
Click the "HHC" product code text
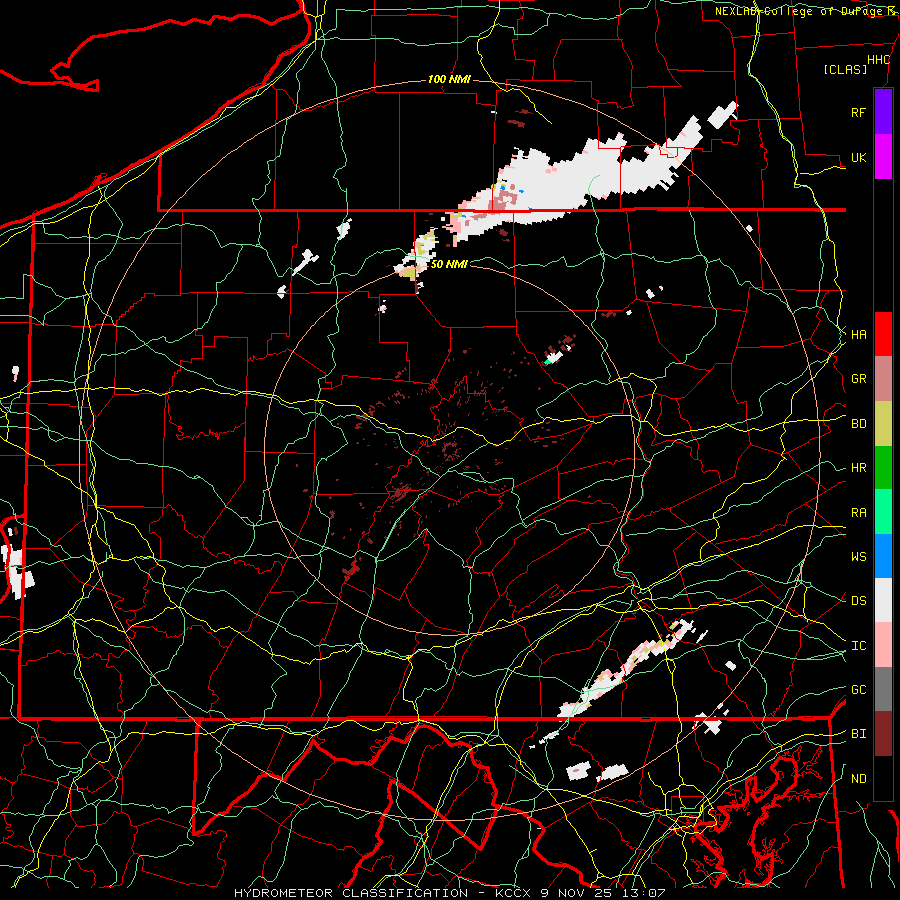pyautogui.click(x=878, y=60)
